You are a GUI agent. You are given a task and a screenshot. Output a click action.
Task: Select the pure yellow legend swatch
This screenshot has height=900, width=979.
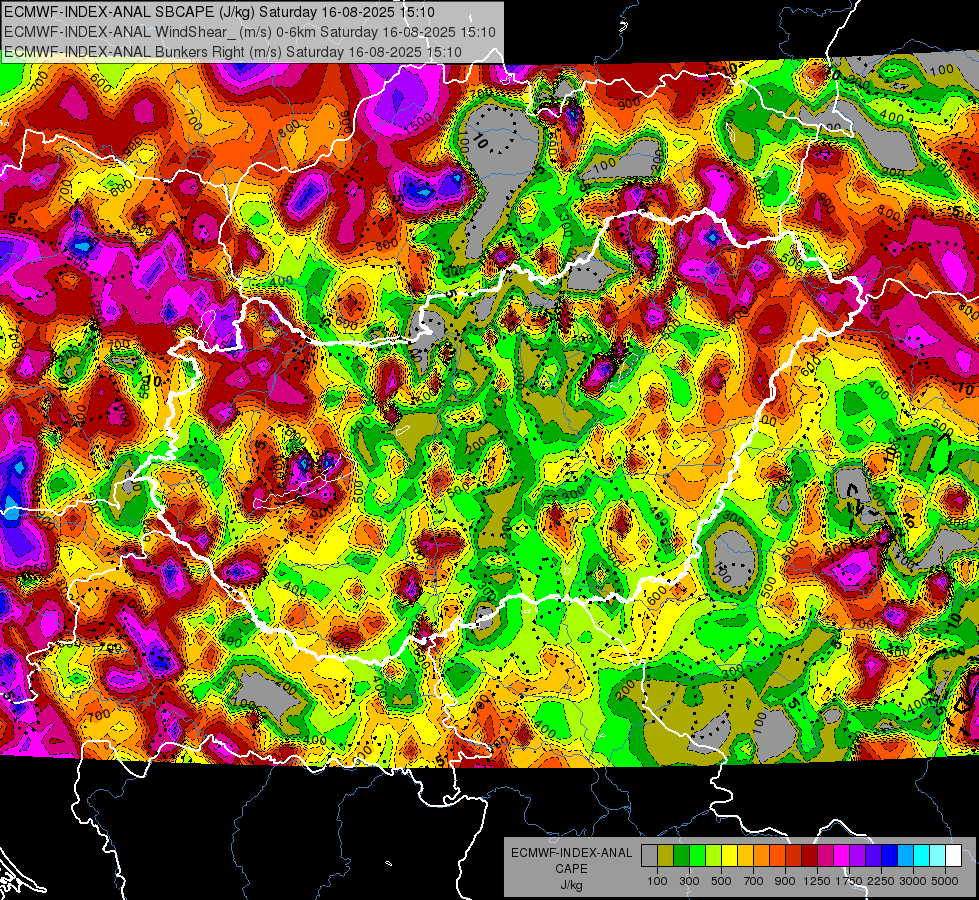[x=729, y=855]
